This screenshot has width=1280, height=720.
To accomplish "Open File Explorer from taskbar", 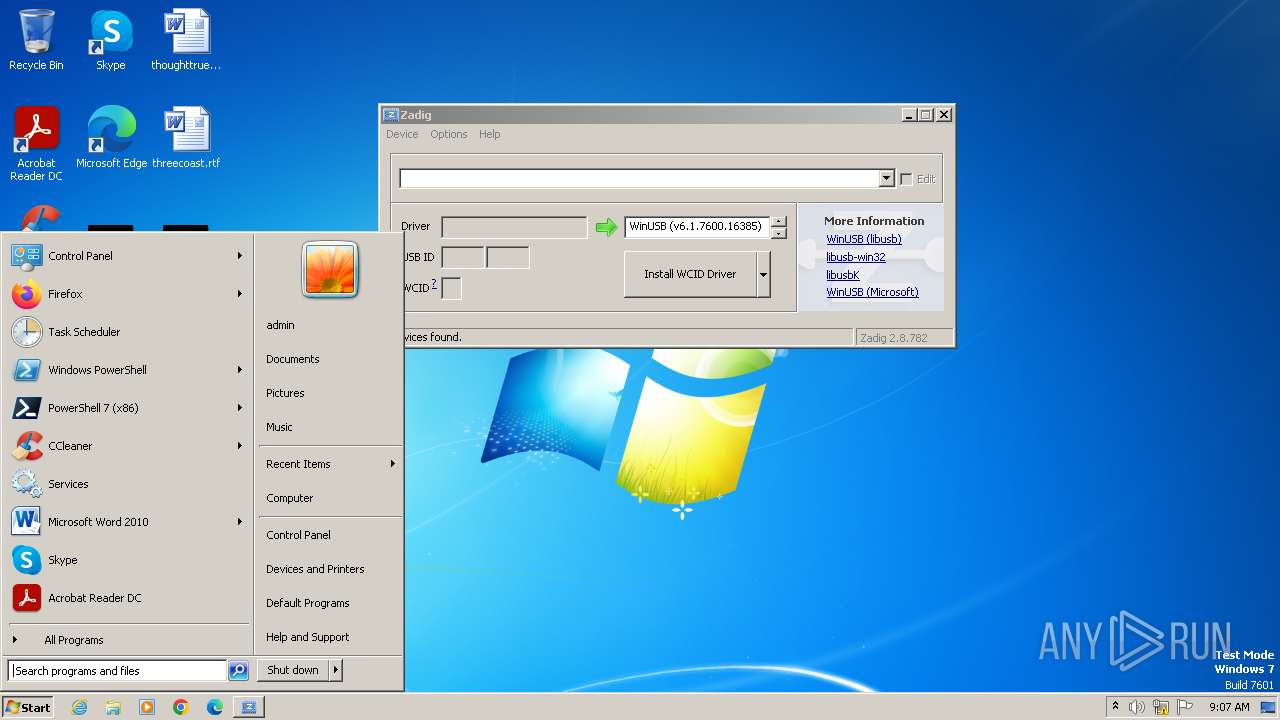I will (113, 707).
